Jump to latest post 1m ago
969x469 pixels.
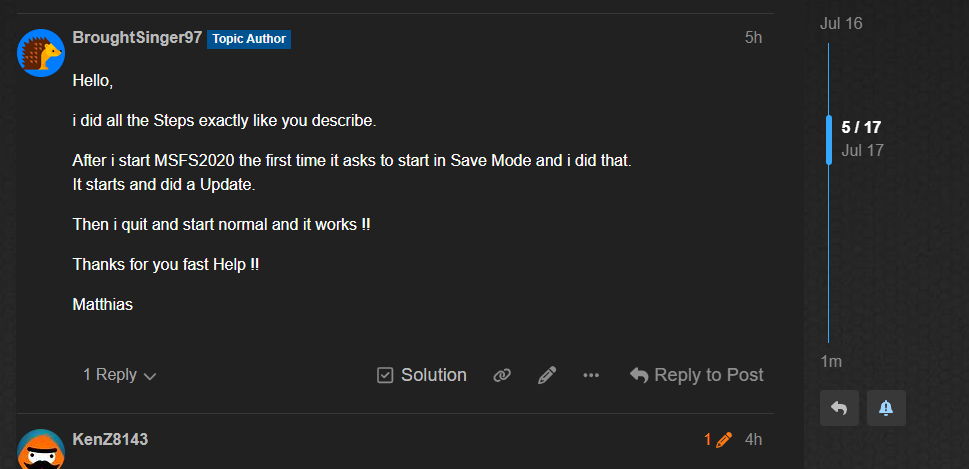(831, 361)
